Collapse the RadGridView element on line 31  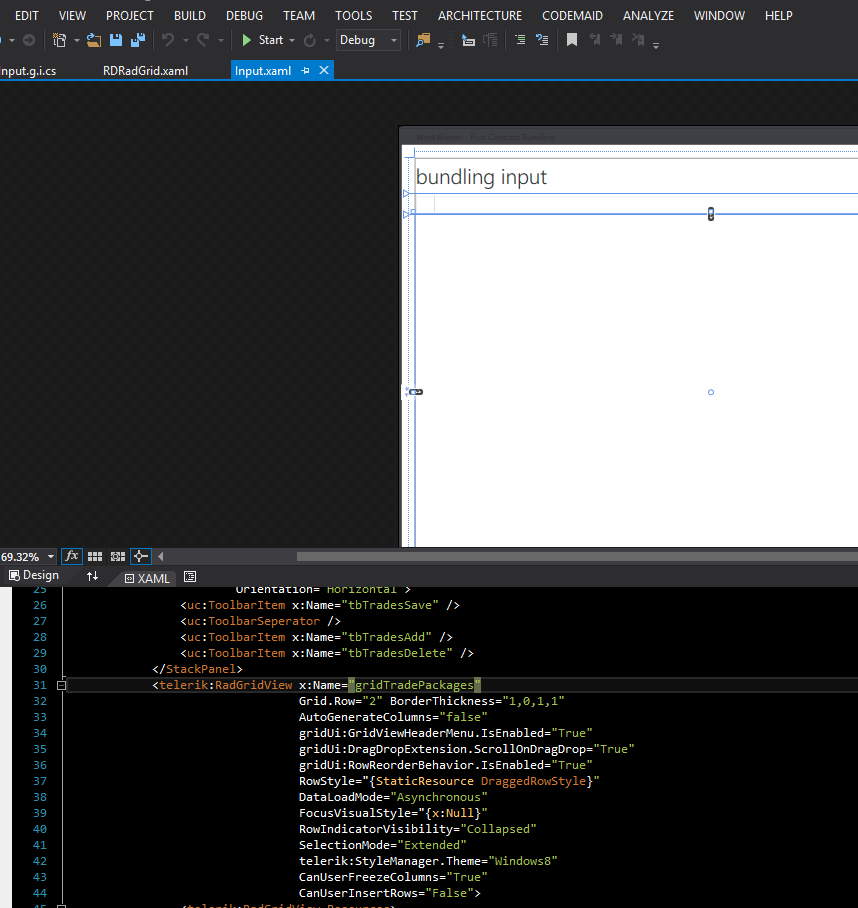coord(62,685)
